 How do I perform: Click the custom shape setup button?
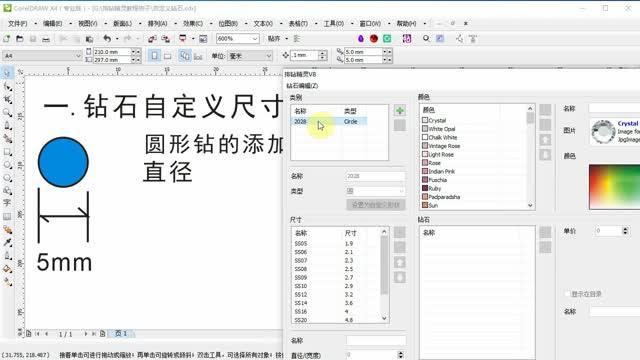[x=376, y=204]
